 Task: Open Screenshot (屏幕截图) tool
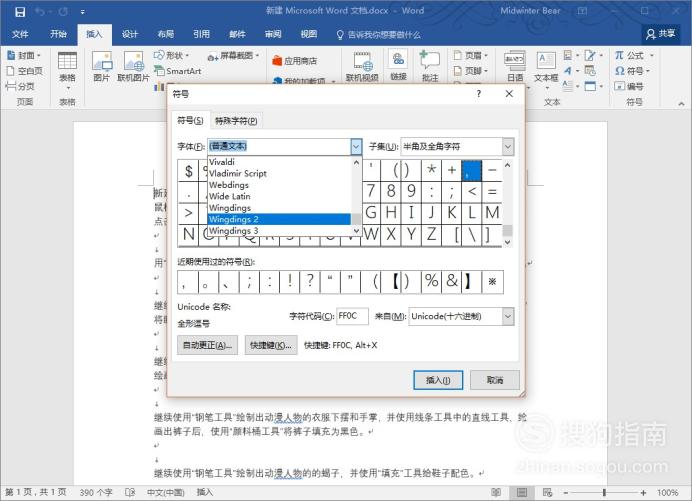point(233,56)
